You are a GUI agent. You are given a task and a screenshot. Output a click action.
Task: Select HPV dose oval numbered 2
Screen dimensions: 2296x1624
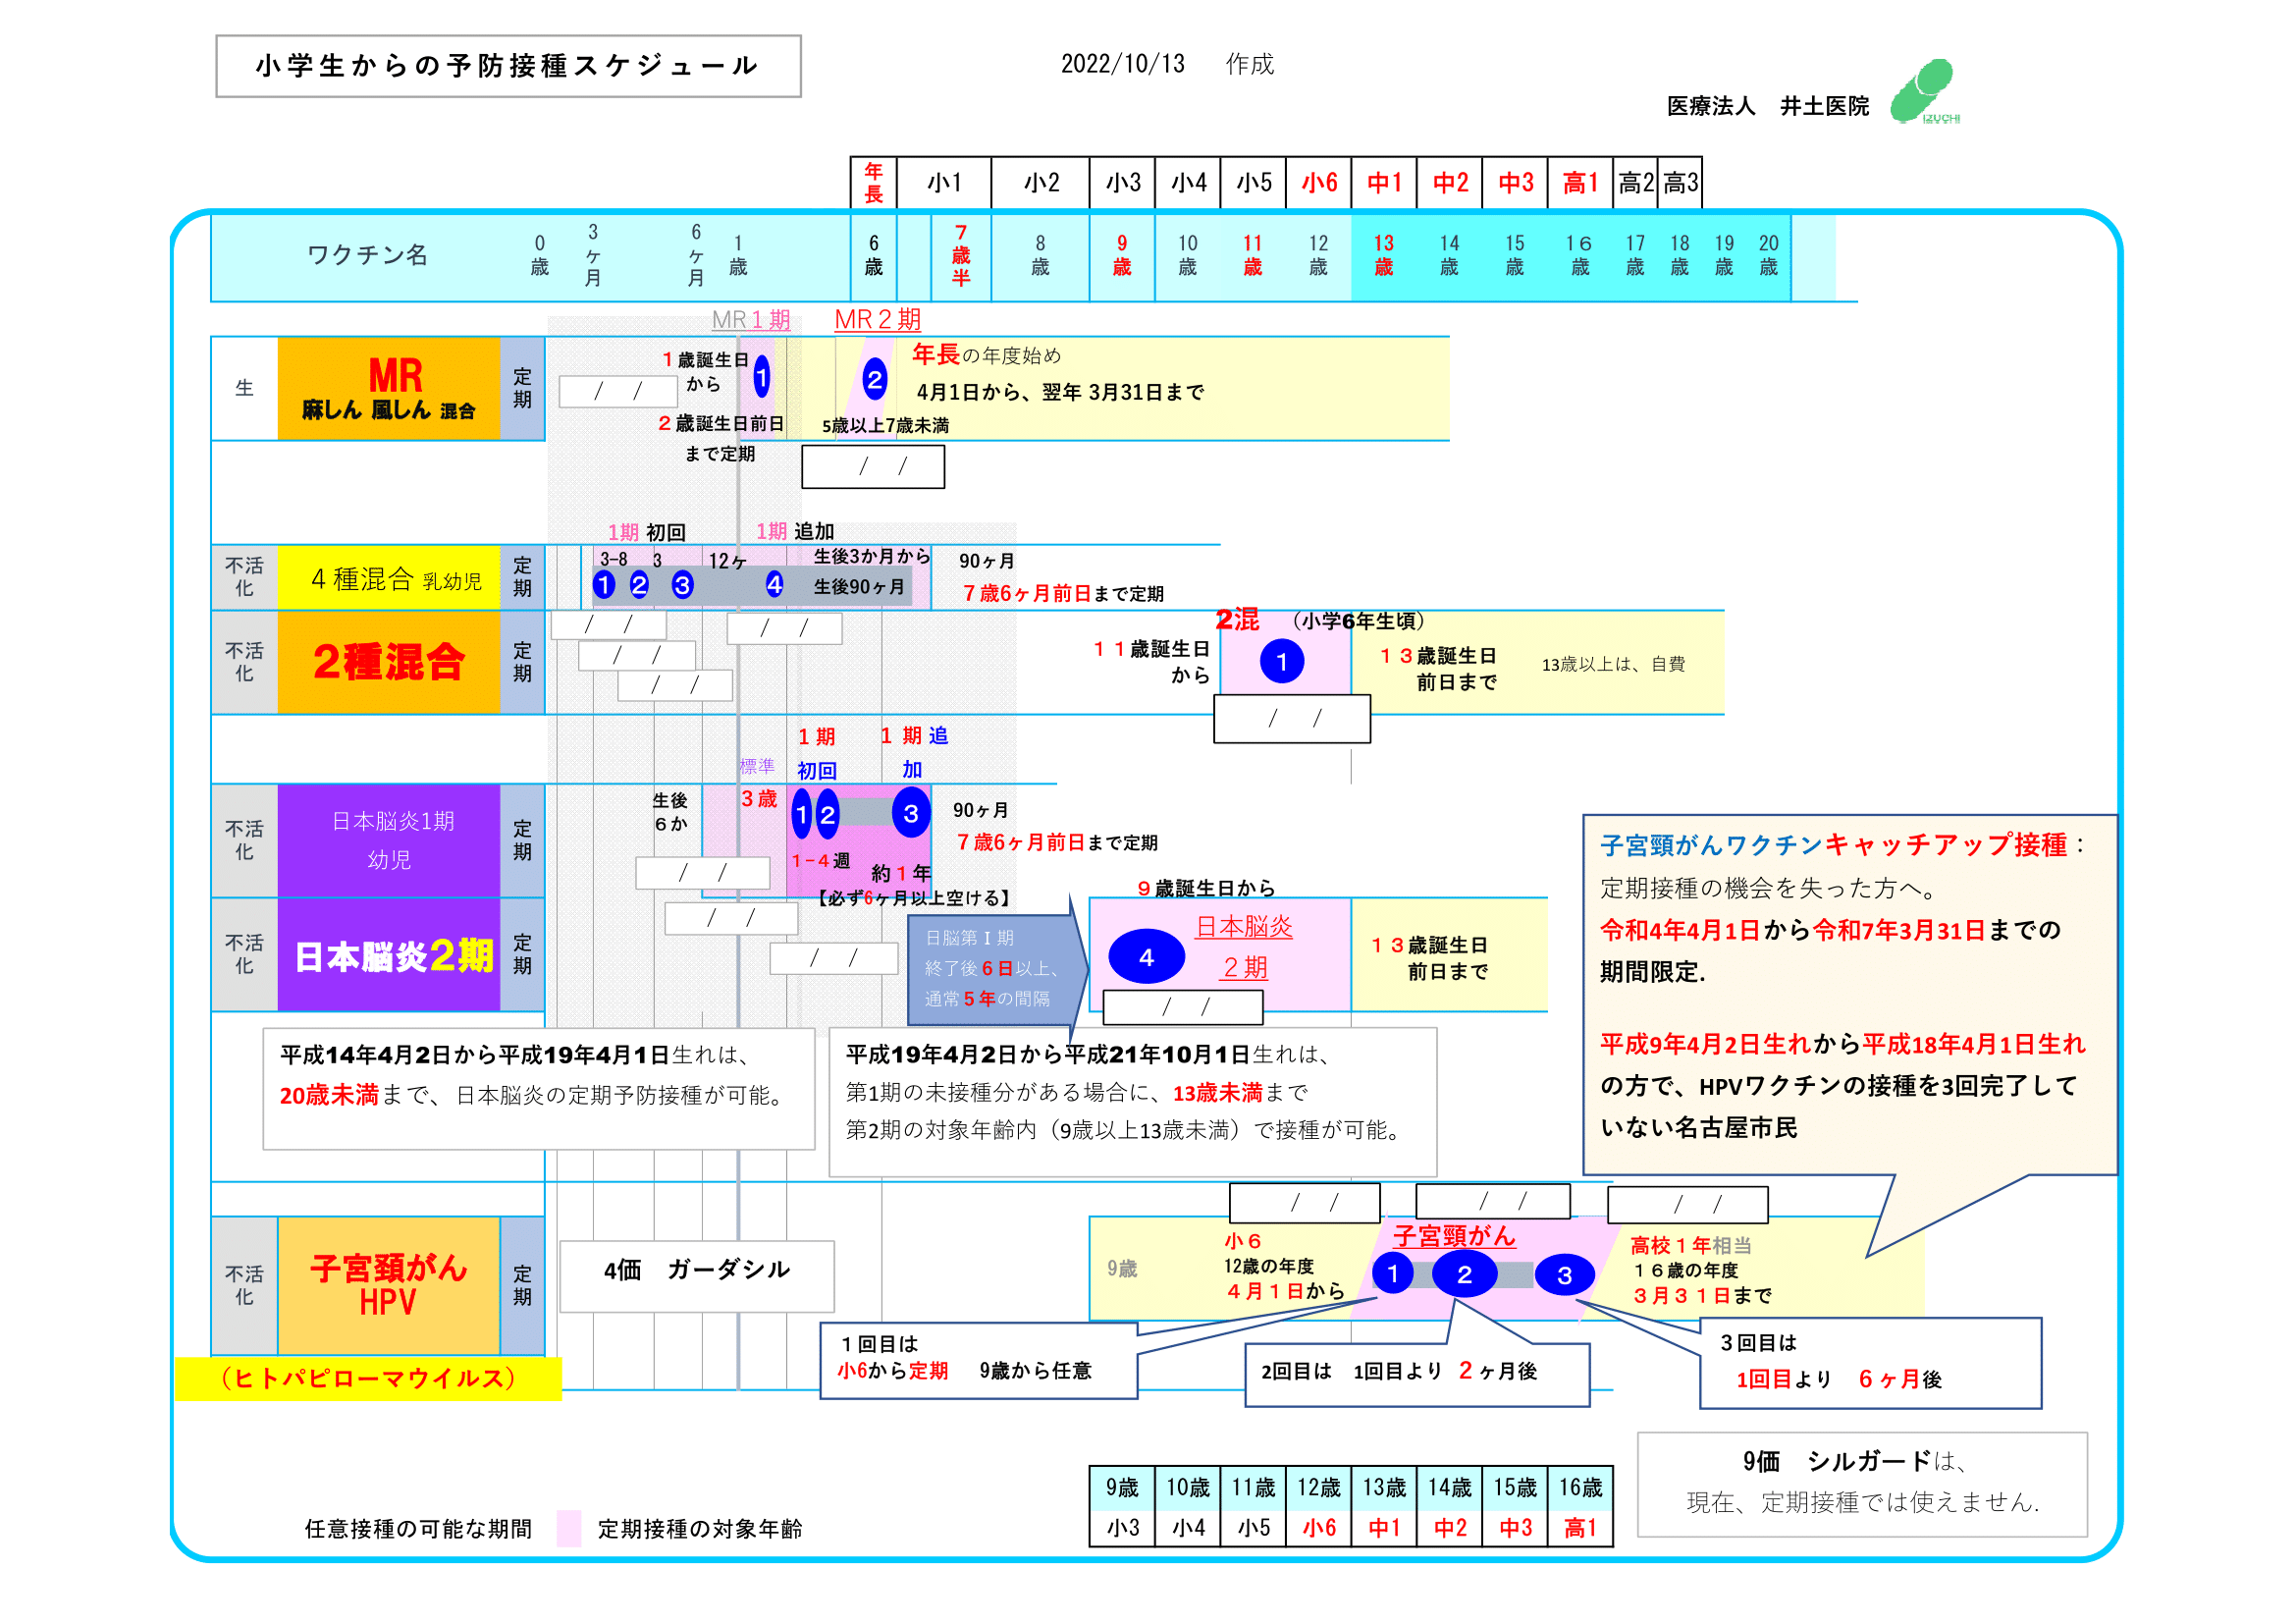click(x=1465, y=1274)
